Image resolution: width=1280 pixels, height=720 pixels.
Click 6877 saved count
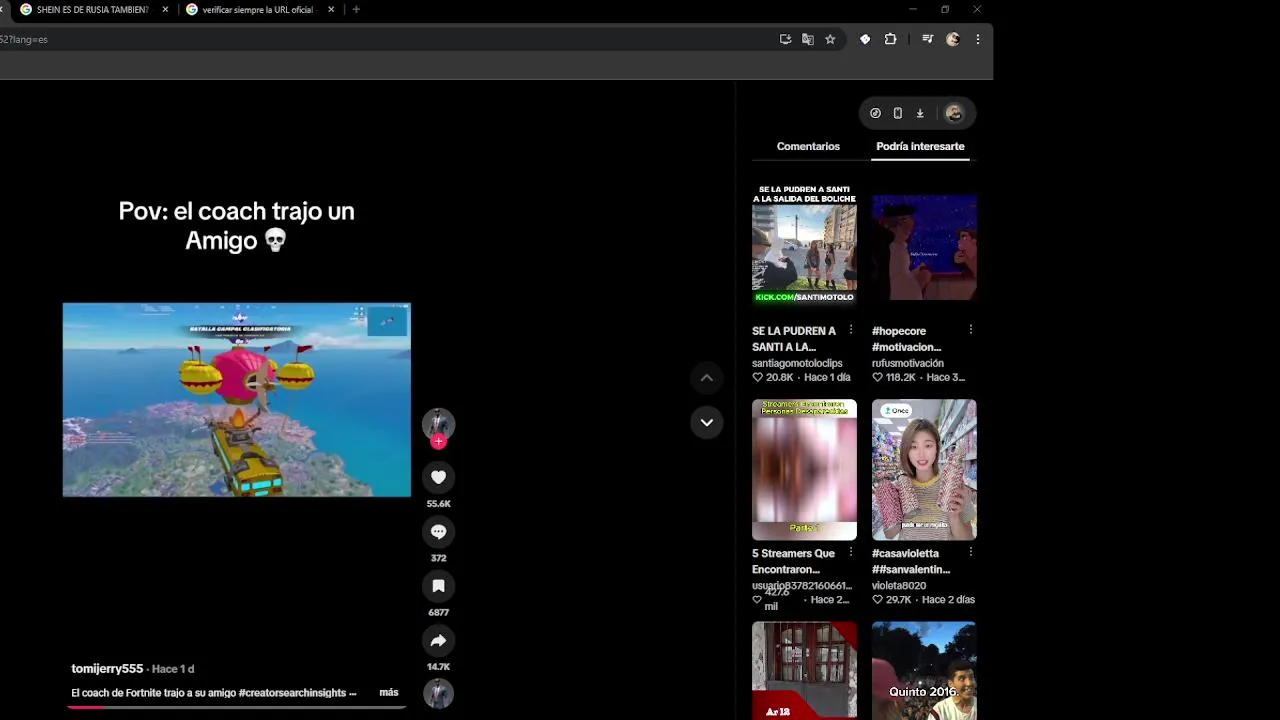438,612
